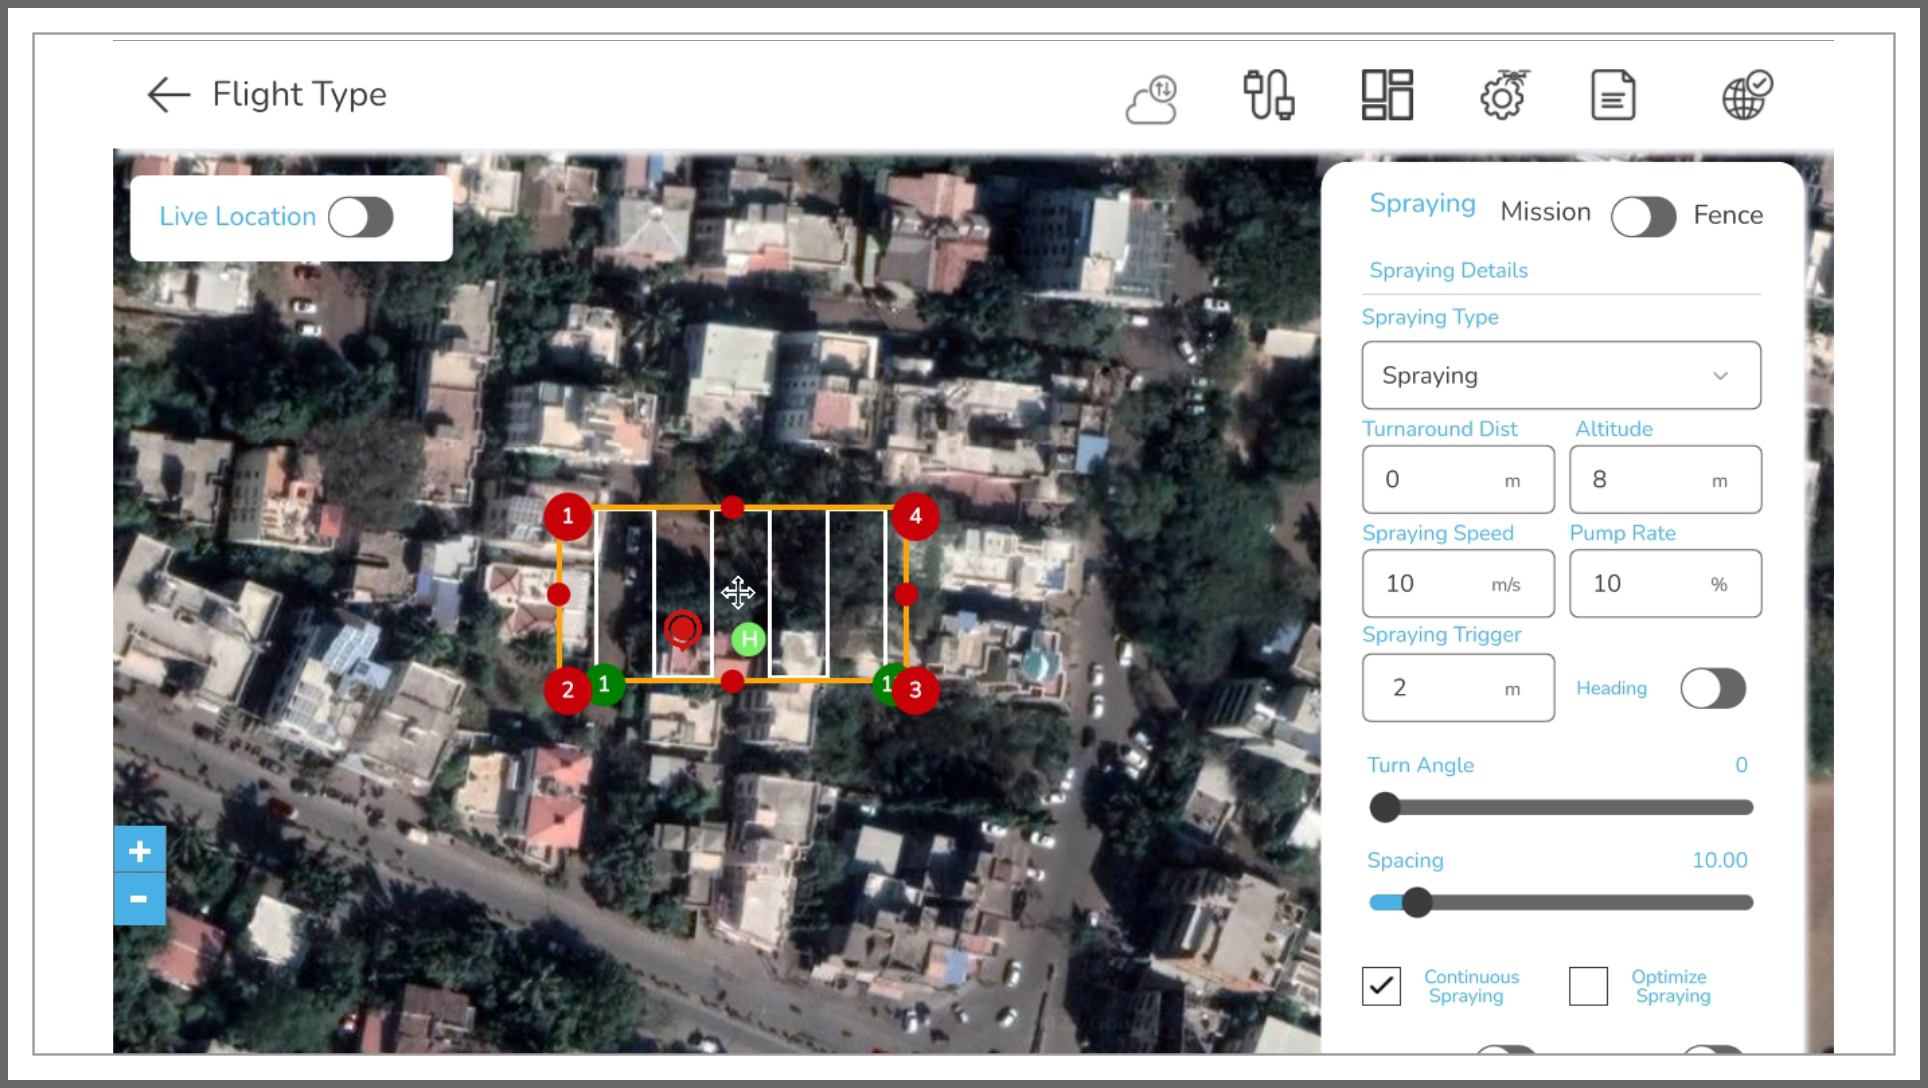Viewport: 1928px width, 1088px height.
Task: Switch Mission to Fence mode
Action: click(1643, 216)
